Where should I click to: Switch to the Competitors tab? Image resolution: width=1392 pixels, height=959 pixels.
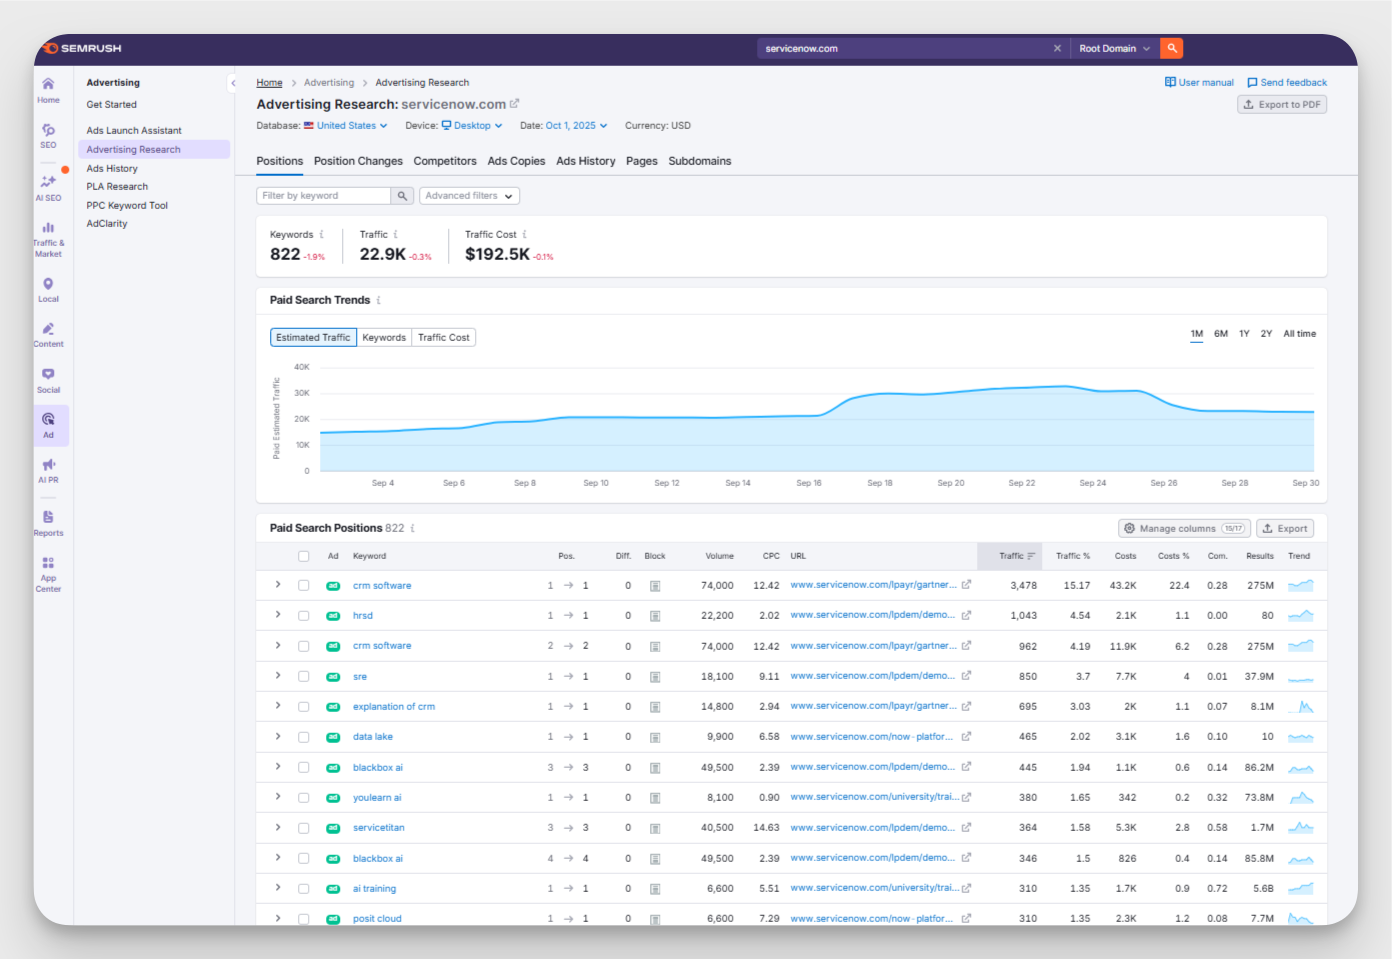pyautogui.click(x=444, y=161)
